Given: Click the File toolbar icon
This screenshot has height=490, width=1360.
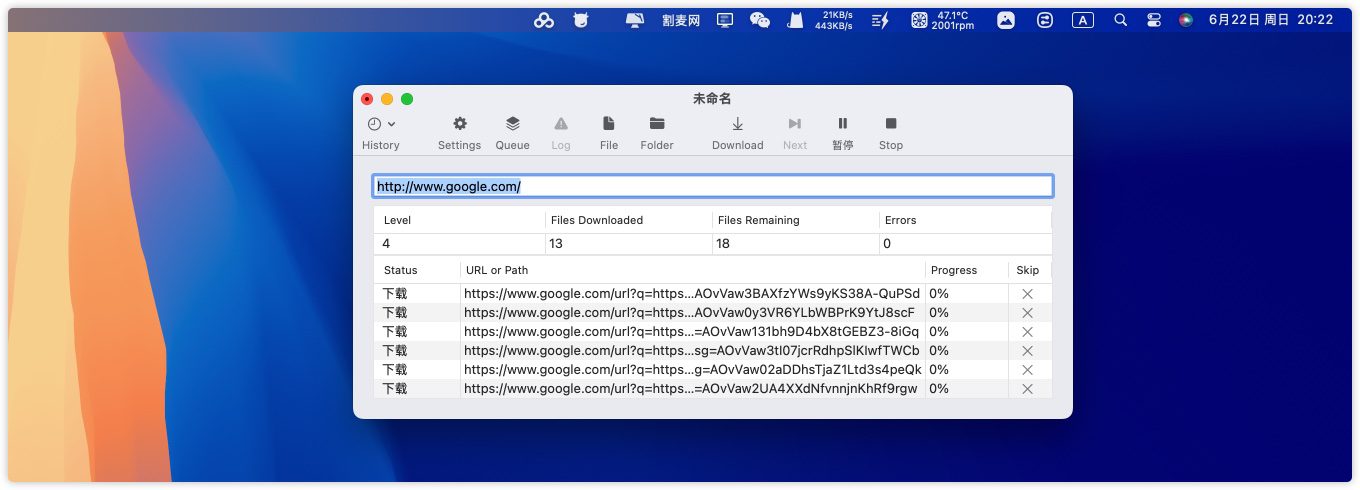Looking at the screenshot, I should (608, 123).
